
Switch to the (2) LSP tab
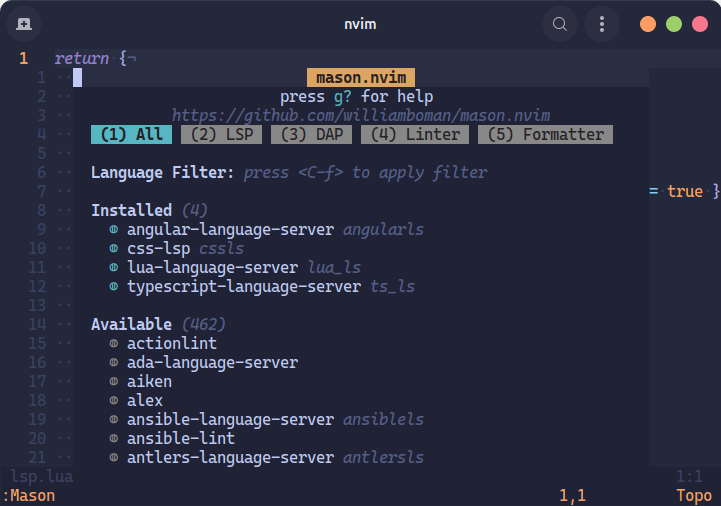221,134
